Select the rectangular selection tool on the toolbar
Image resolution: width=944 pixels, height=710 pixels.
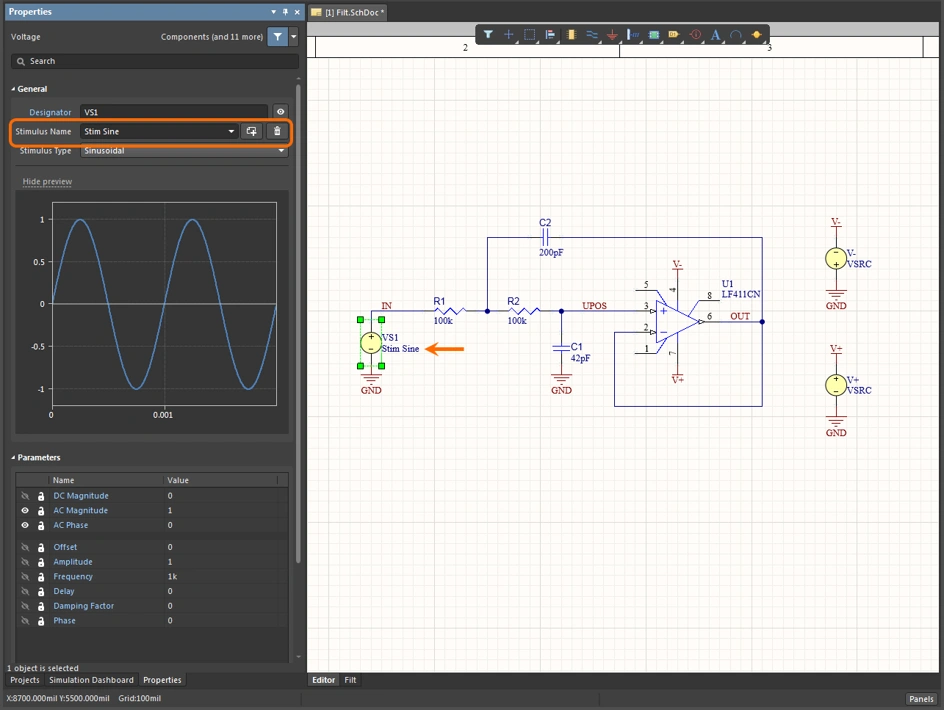click(x=530, y=35)
